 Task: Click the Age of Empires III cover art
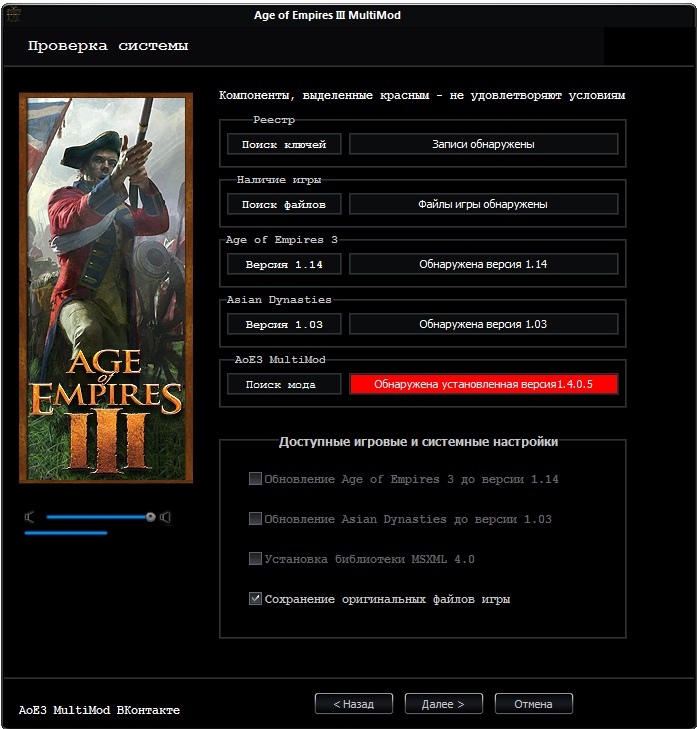coord(106,288)
